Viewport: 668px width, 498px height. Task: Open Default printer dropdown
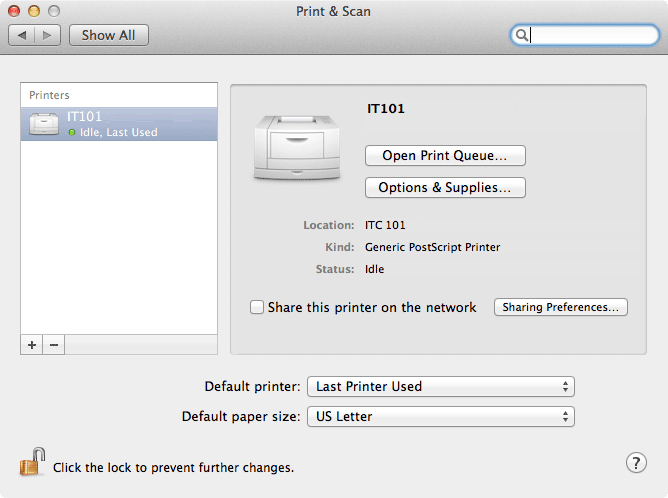441,386
